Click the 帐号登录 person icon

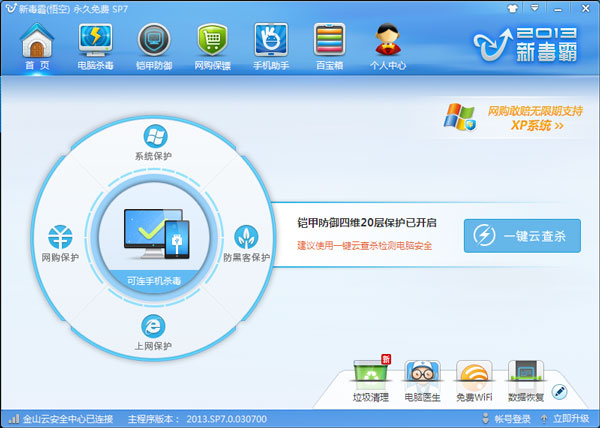click(485, 418)
